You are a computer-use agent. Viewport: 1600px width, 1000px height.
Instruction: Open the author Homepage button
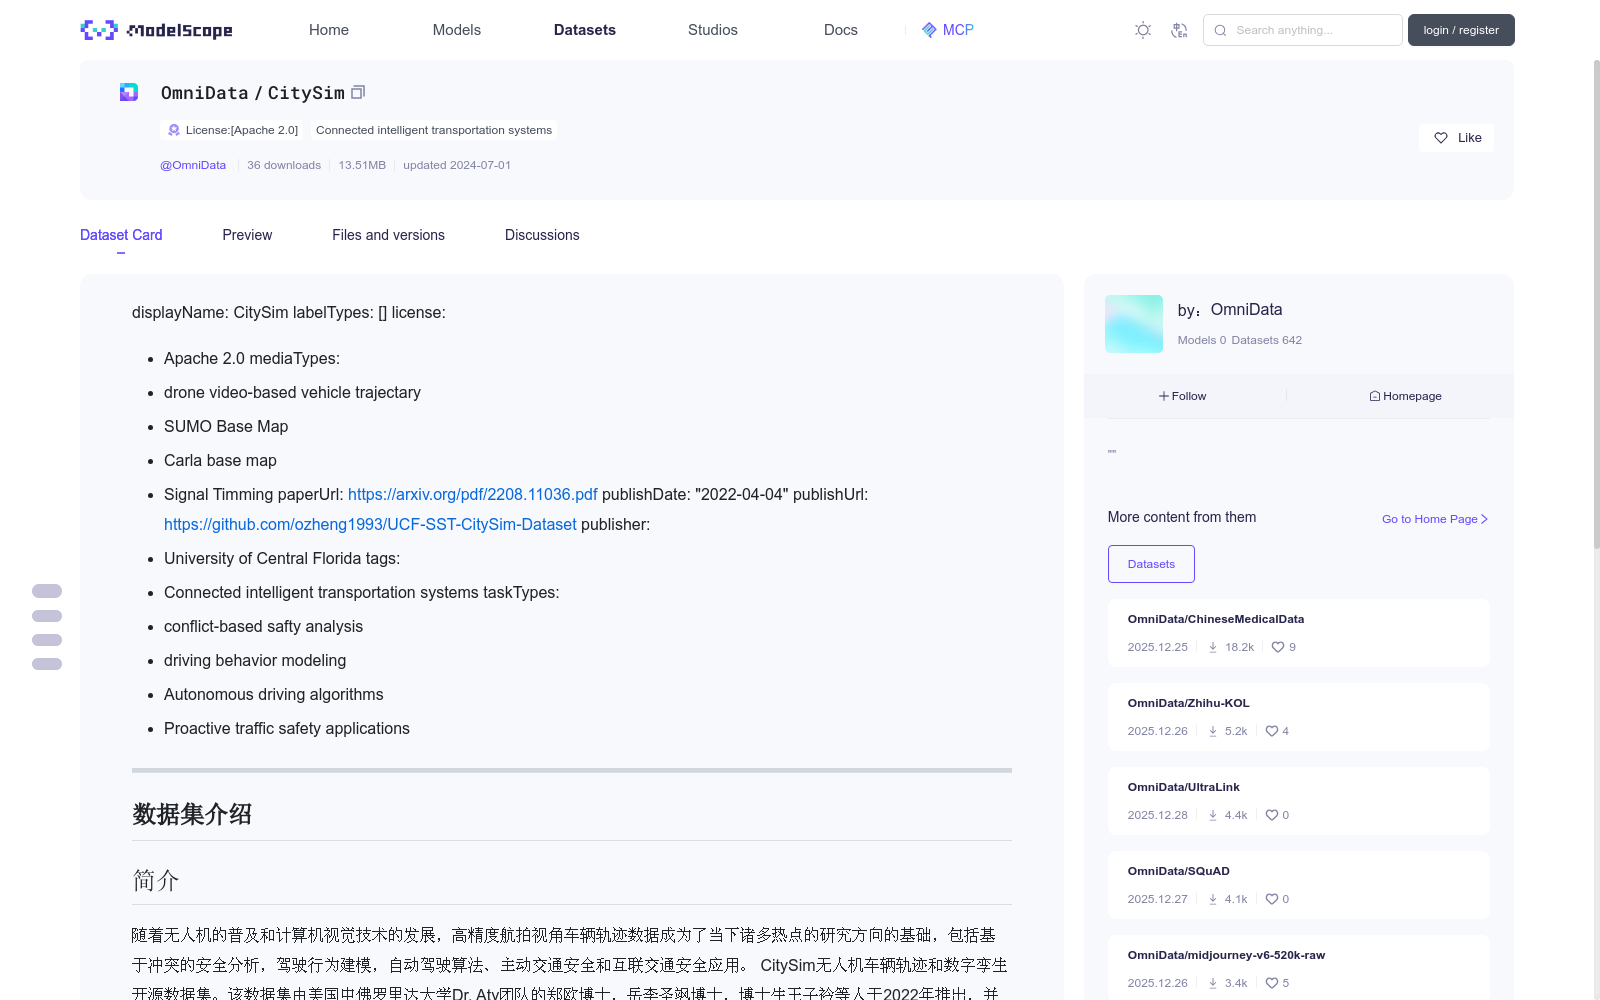pos(1405,396)
